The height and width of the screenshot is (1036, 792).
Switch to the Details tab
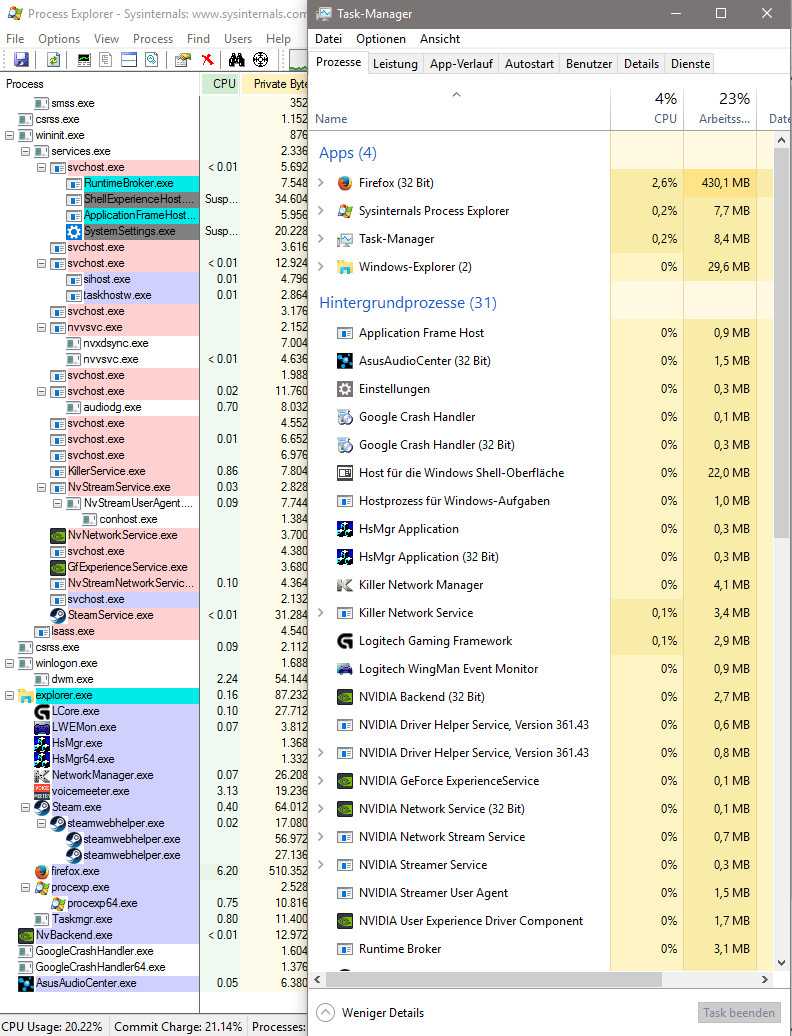[641, 64]
